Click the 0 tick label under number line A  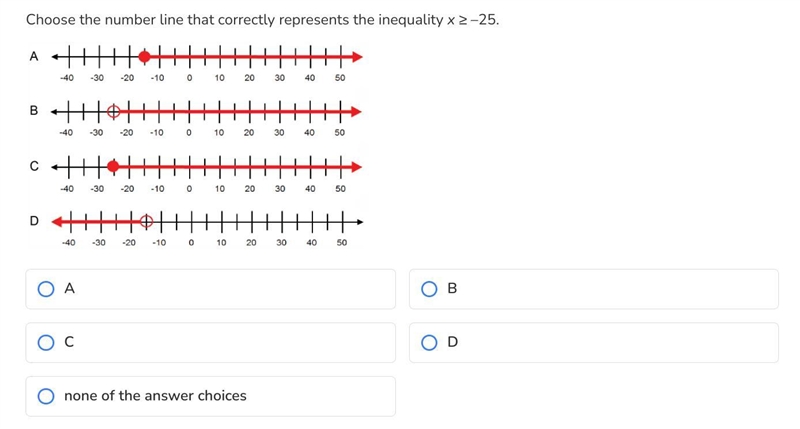point(189,78)
